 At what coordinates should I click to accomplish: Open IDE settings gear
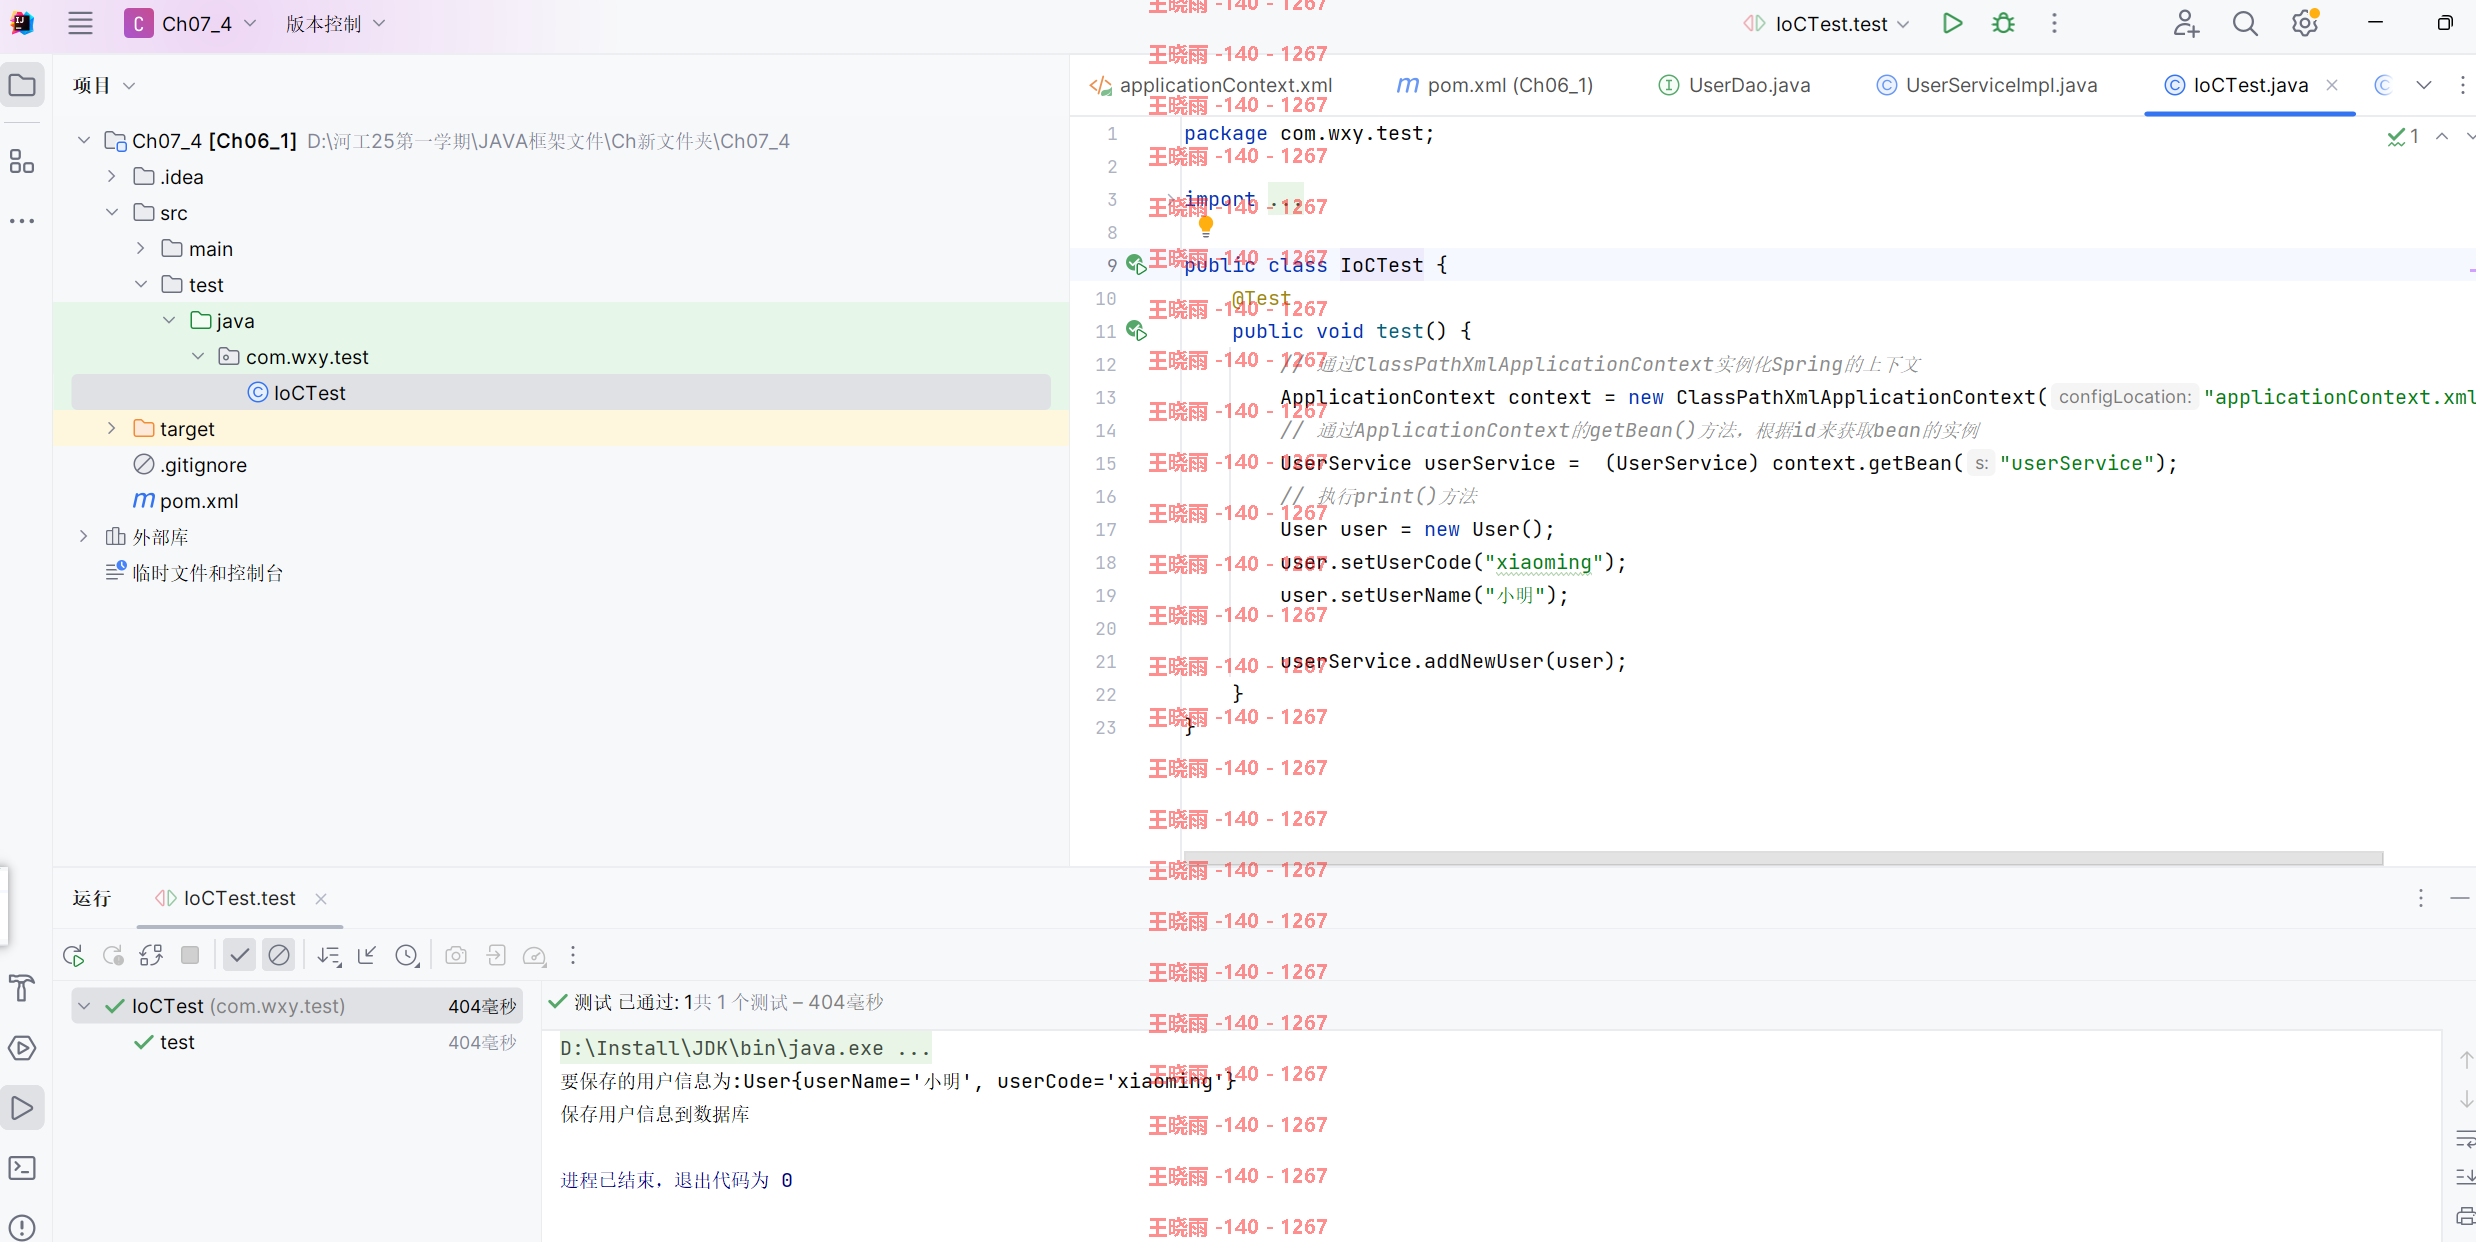tap(2305, 23)
